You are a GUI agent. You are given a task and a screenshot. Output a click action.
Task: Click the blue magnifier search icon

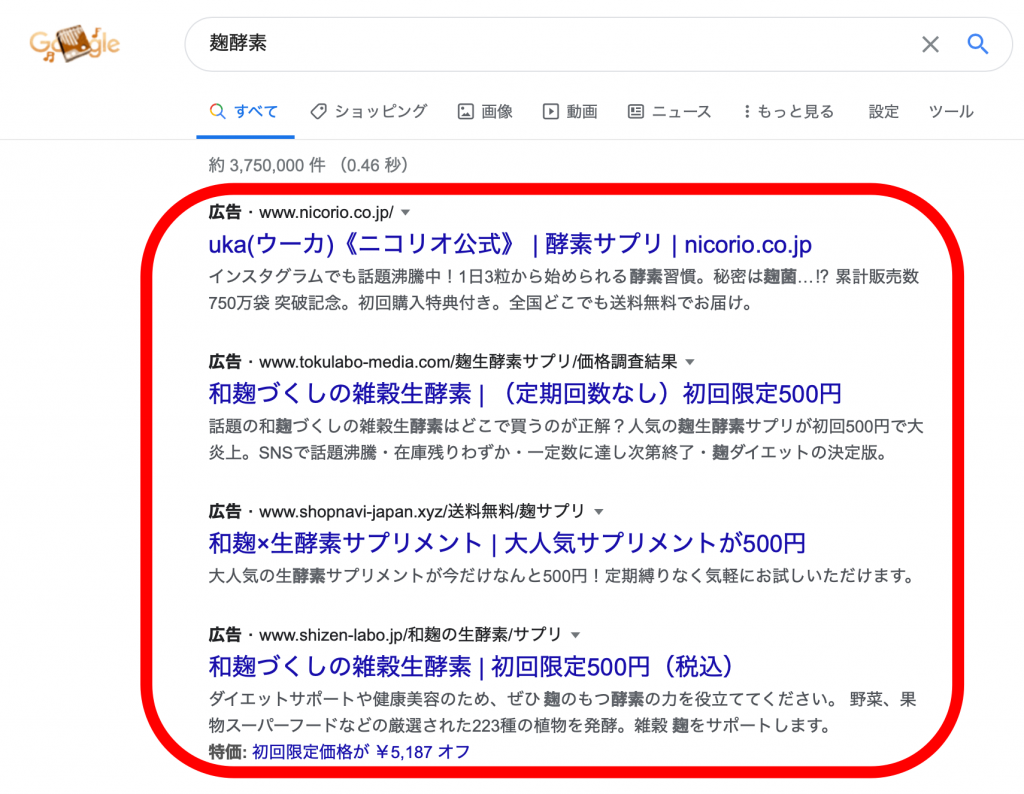978,44
